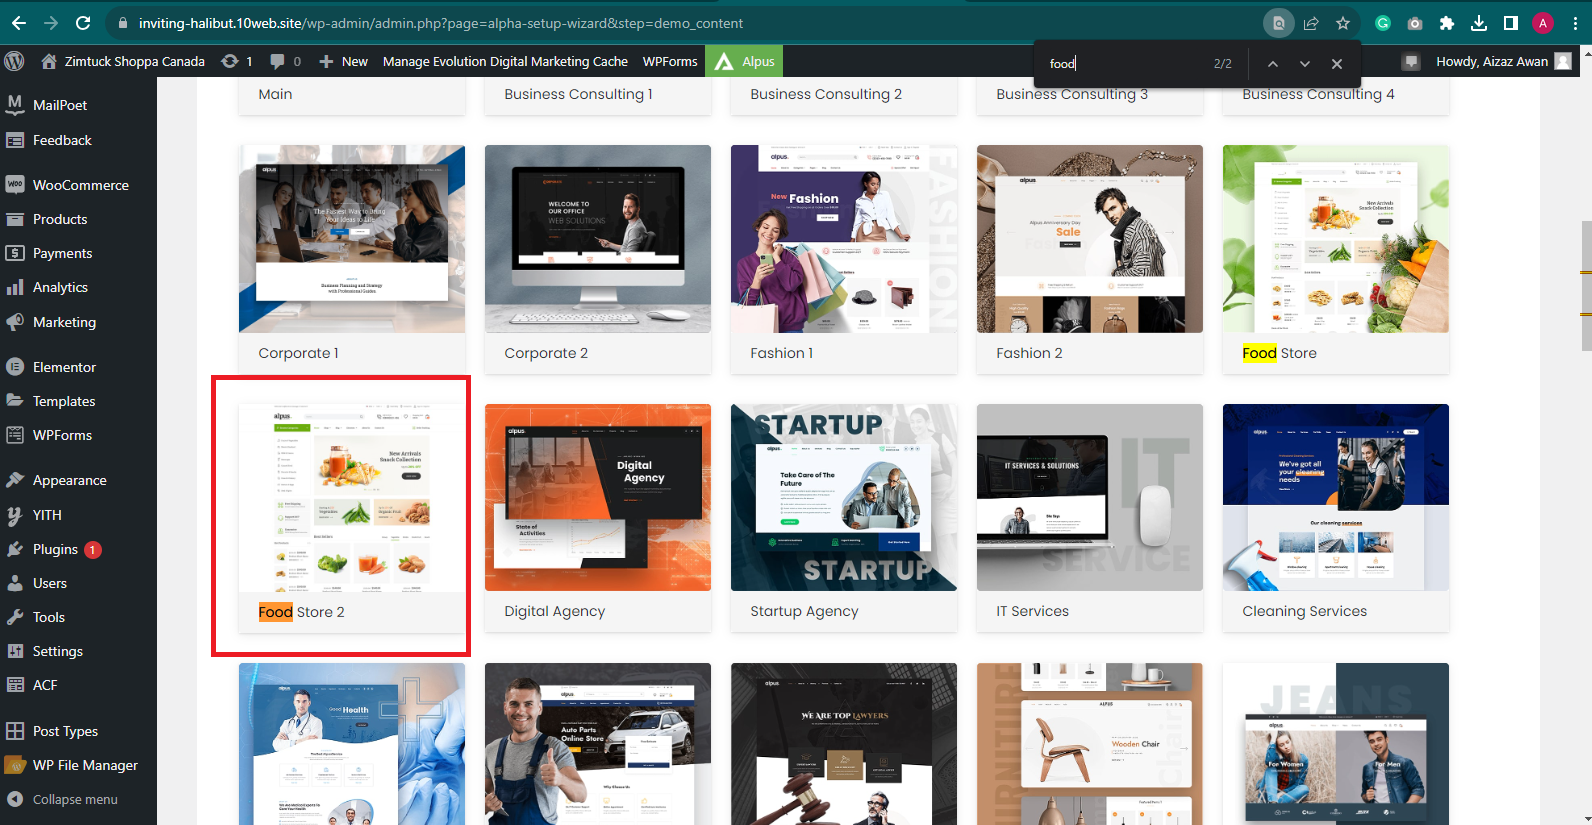
Task: Open the updates counter in admin bar
Action: [237, 61]
